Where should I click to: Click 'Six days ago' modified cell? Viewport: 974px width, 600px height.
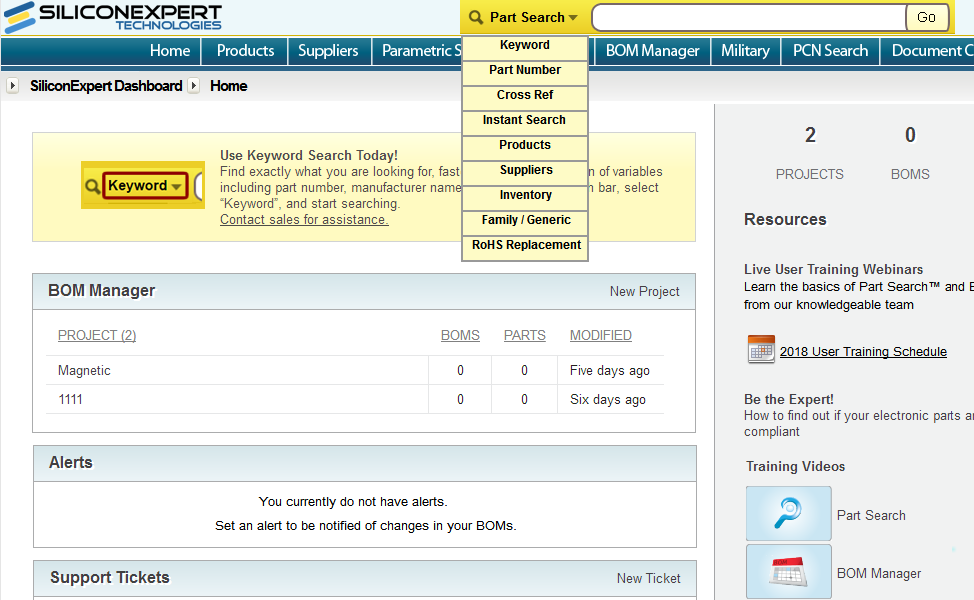click(x=608, y=399)
